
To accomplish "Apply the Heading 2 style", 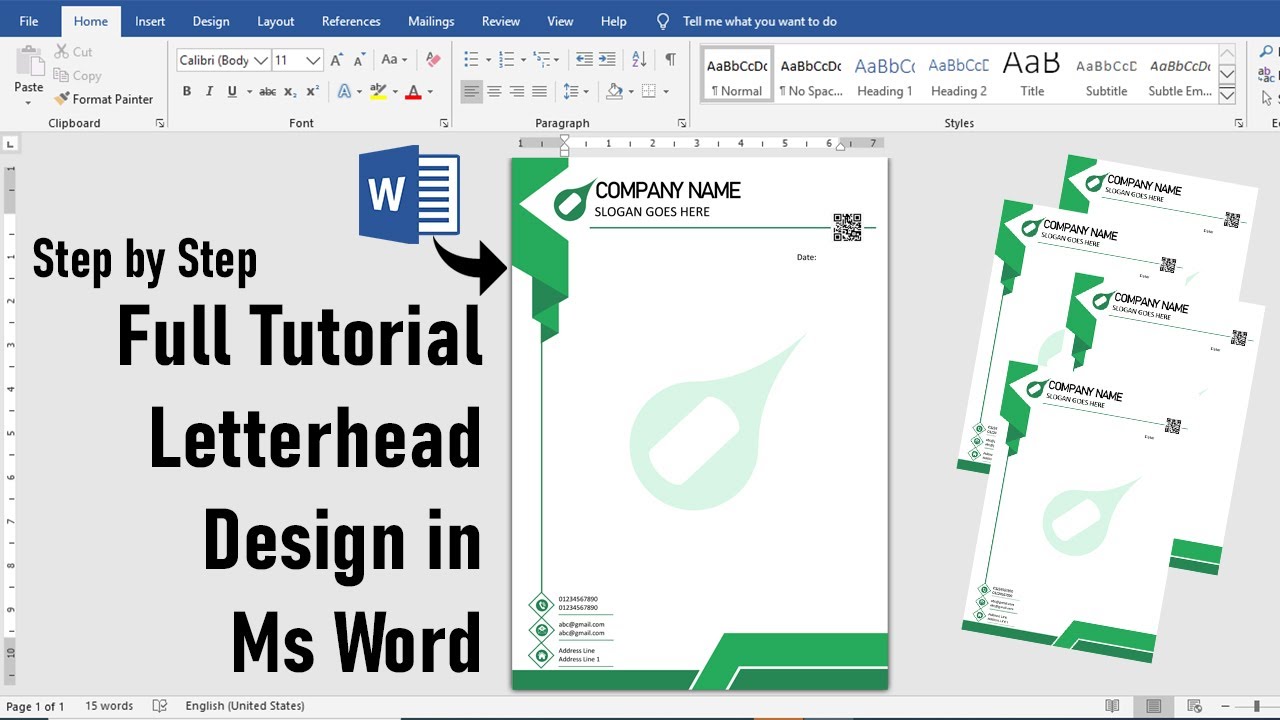I will pos(958,75).
